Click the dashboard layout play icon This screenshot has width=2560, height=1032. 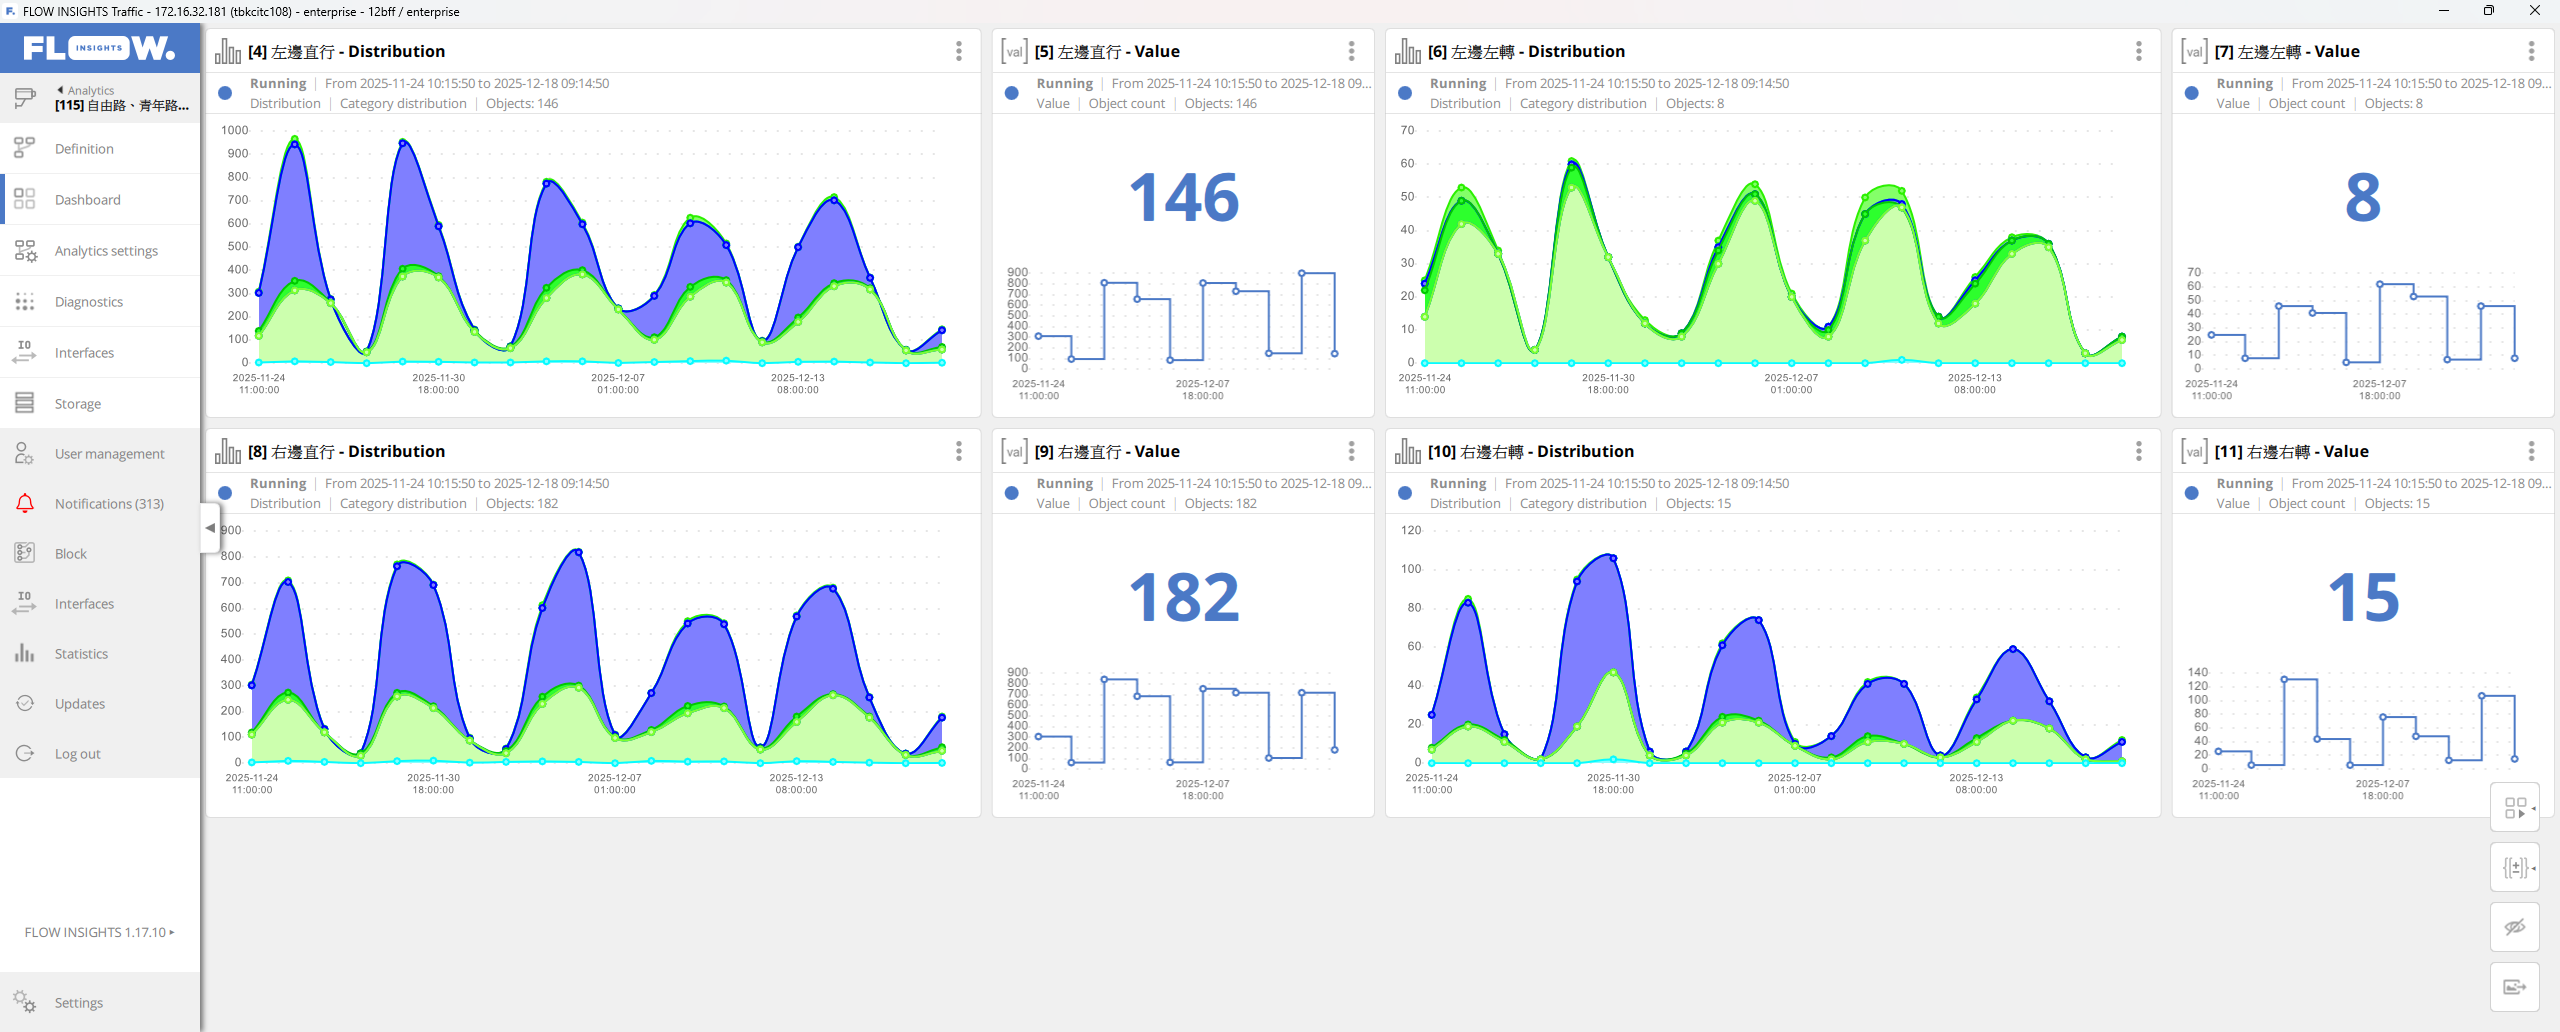point(2515,808)
